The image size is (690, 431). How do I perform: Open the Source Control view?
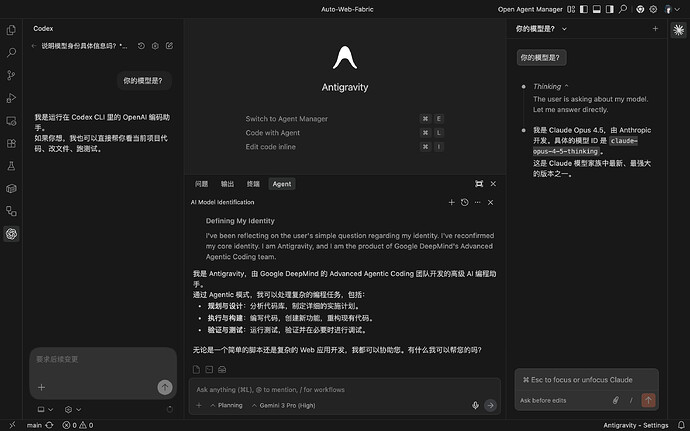tap(11, 75)
